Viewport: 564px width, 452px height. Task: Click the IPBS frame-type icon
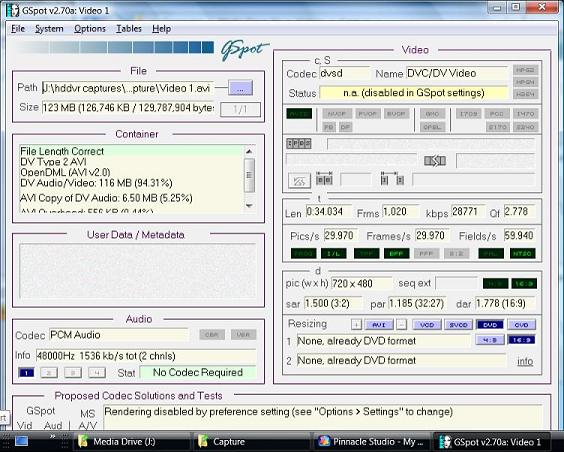299,143
